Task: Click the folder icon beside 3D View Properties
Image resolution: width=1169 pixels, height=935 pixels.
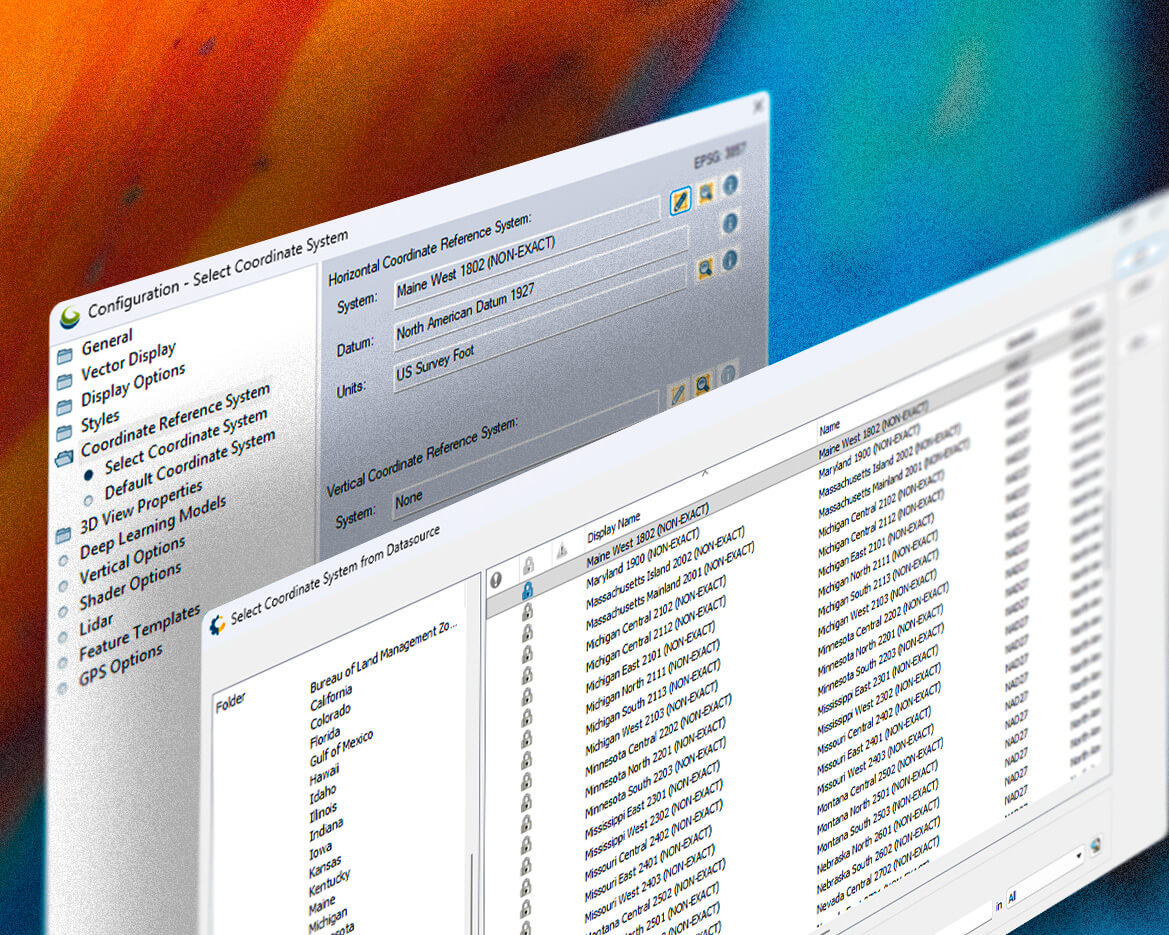Action: tap(64, 535)
